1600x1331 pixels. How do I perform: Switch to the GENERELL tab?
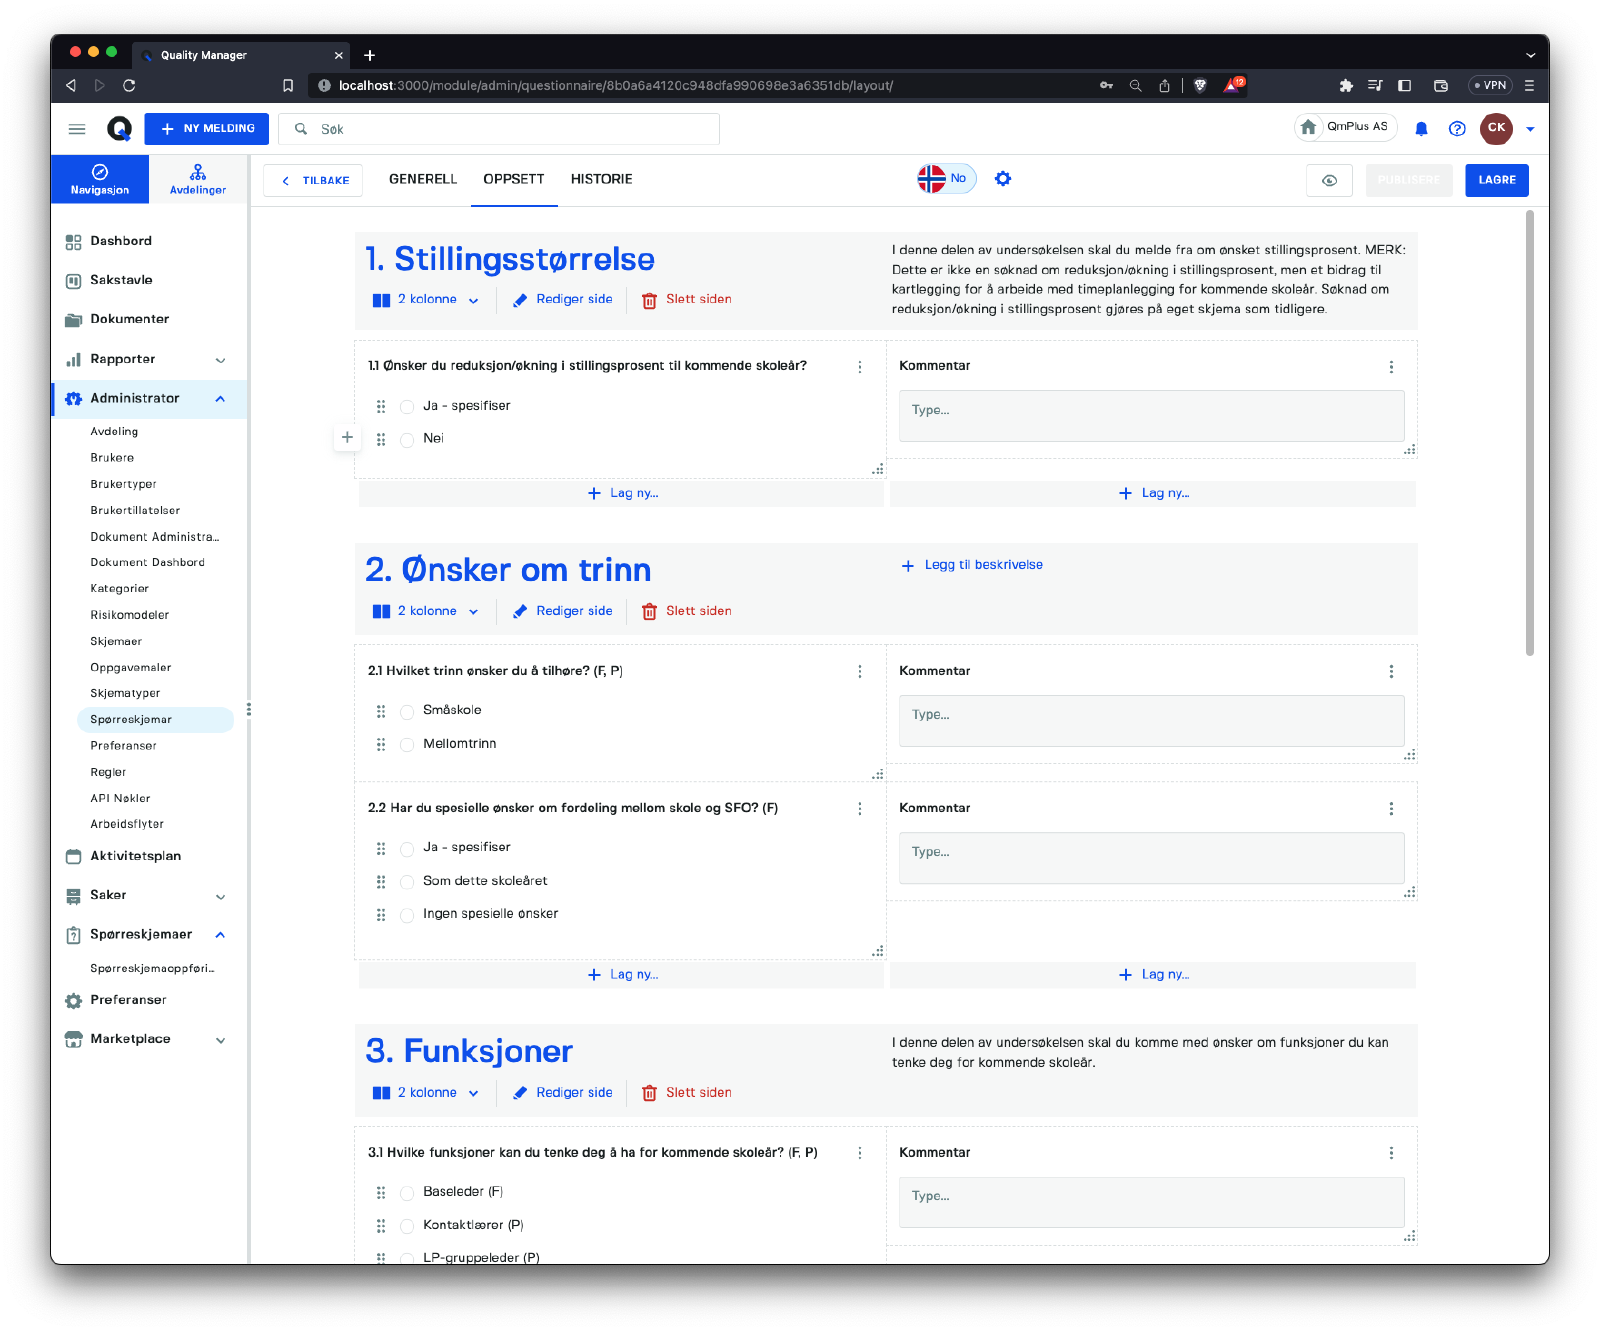tap(422, 179)
